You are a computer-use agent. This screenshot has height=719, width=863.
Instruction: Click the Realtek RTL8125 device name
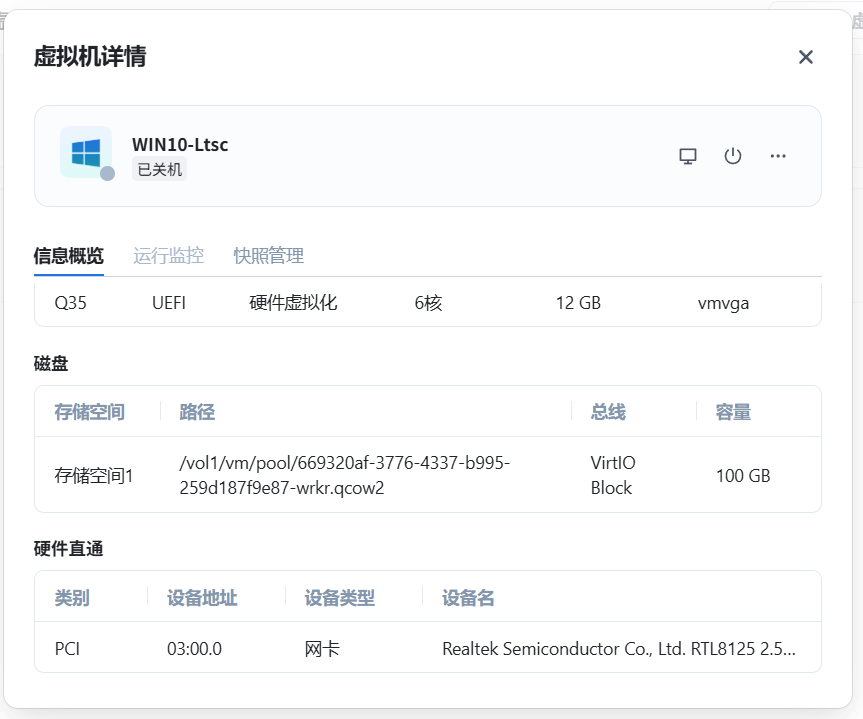[x=619, y=649]
